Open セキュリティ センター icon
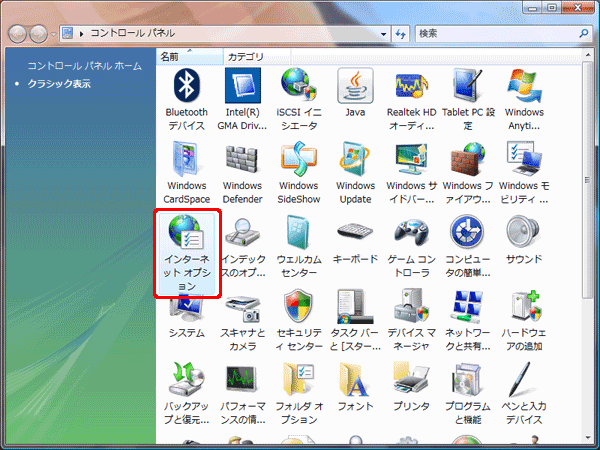Viewport: 600px width, 450px height. (x=299, y=320)
